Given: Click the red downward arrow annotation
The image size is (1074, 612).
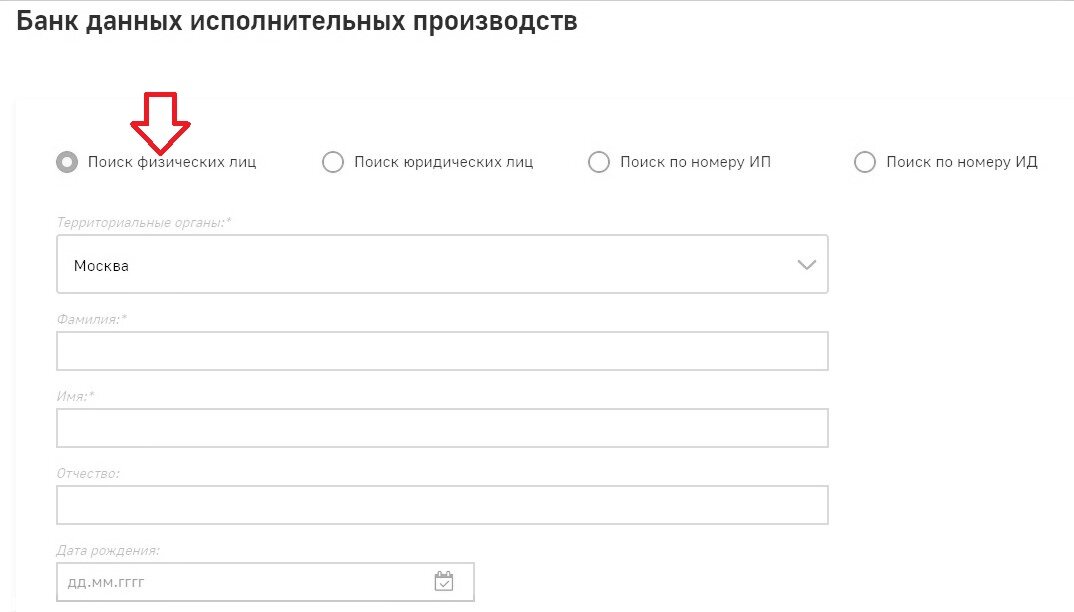Looking at the screenshot, I should click(x=160, y=120).
